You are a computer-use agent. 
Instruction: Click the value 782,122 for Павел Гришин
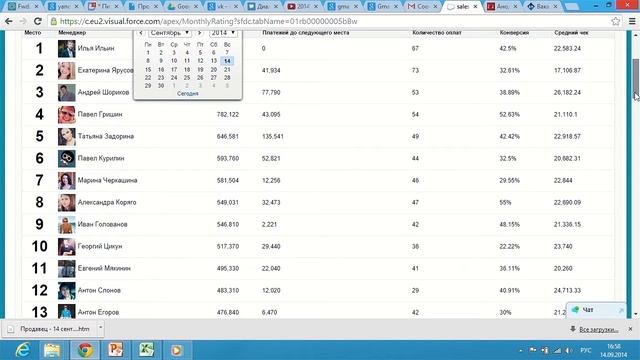pyautogui.click(x=228, y=115)
